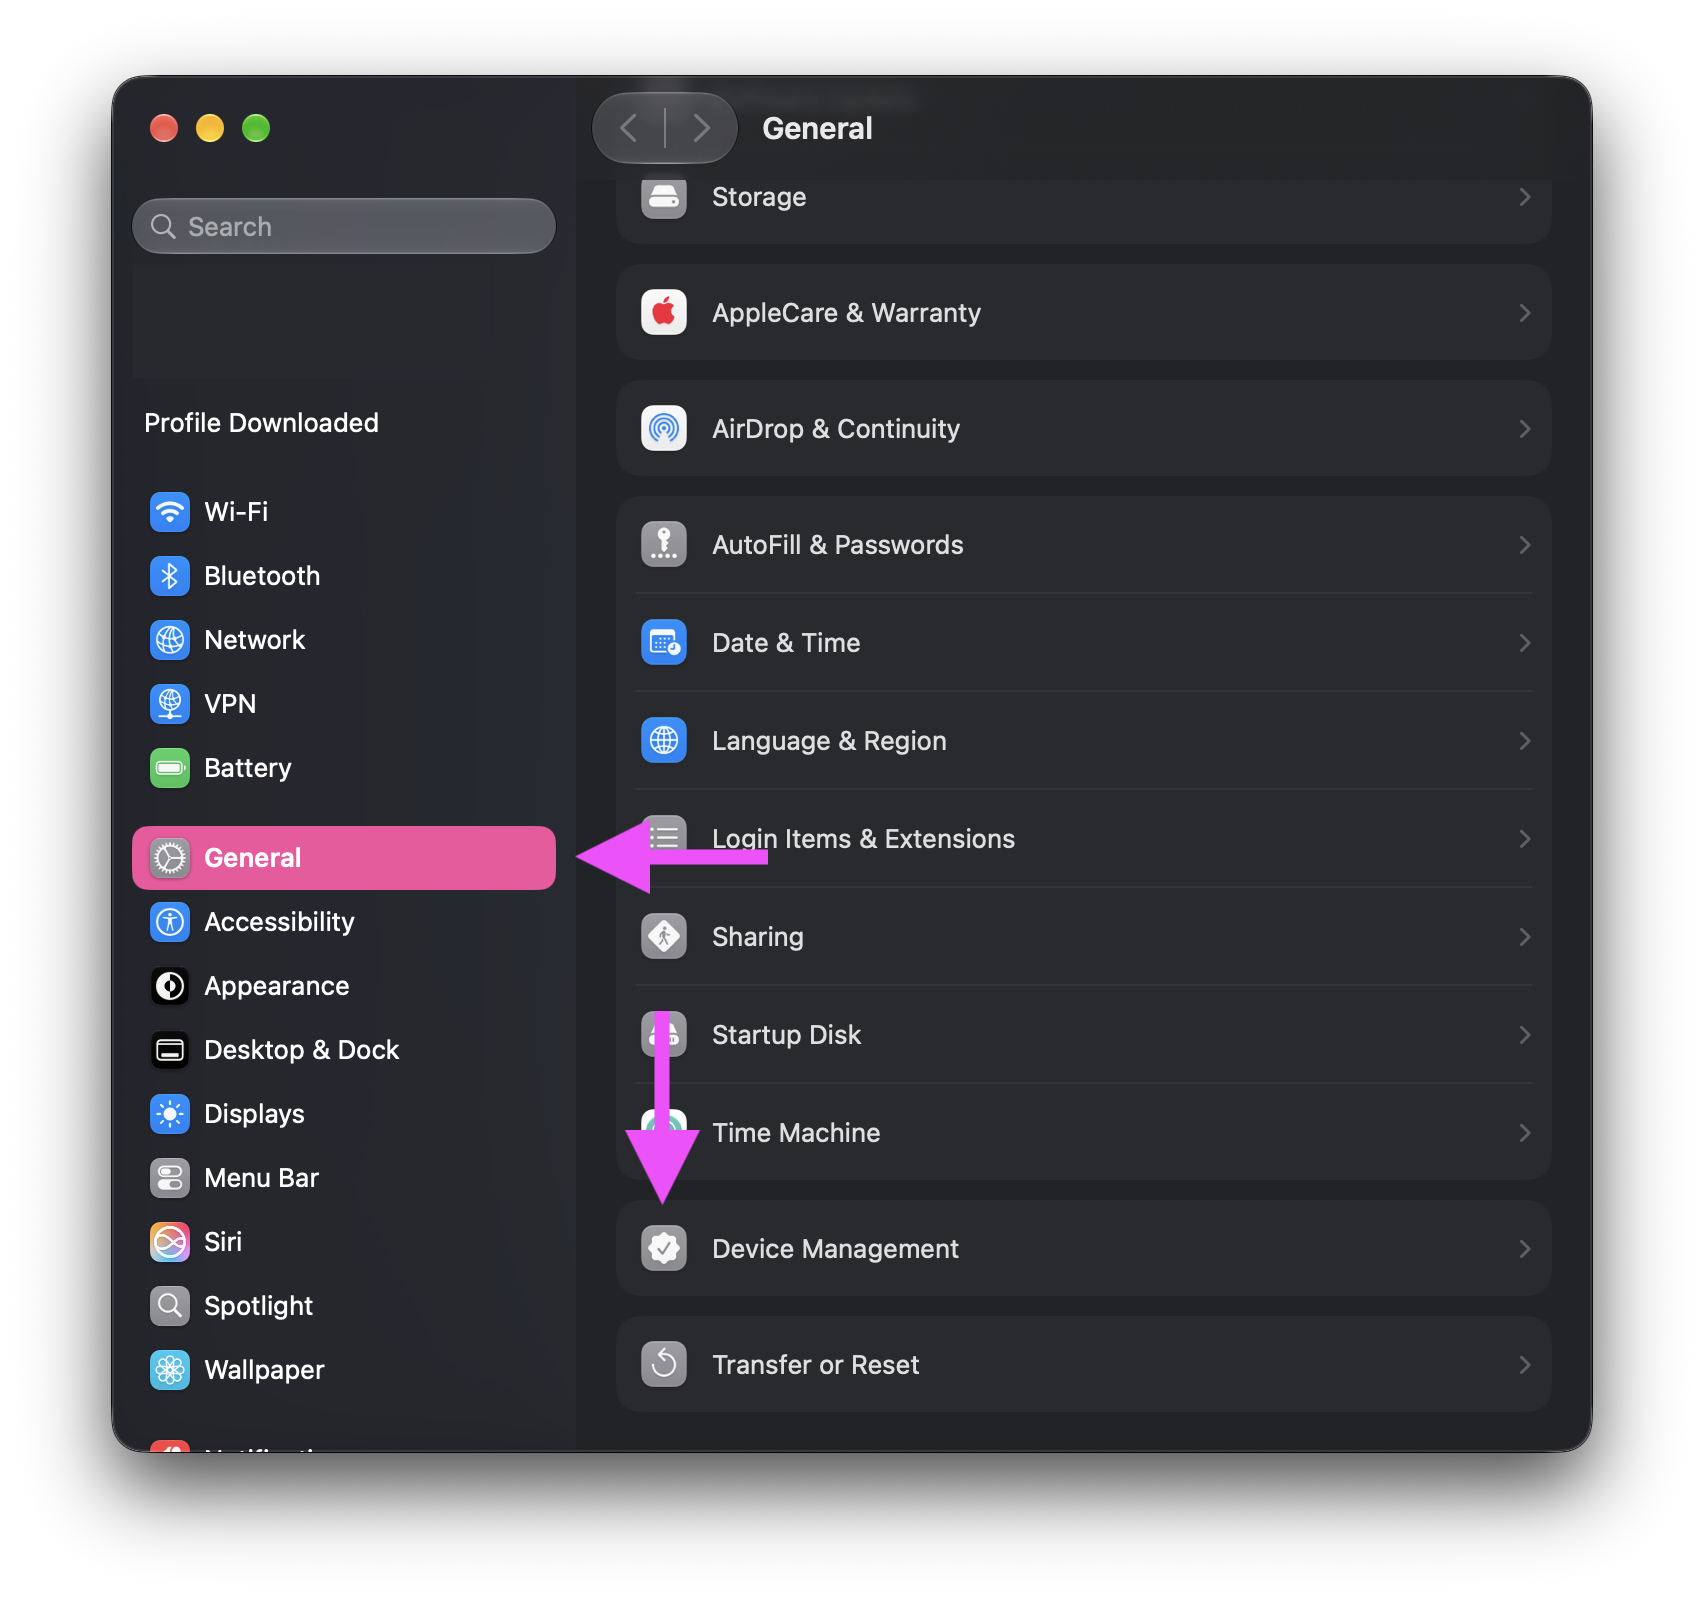The height and width of the screenshot is (1600, 1704).
Task: Click the Sharing row label
Action: click(x=758, y=937)
